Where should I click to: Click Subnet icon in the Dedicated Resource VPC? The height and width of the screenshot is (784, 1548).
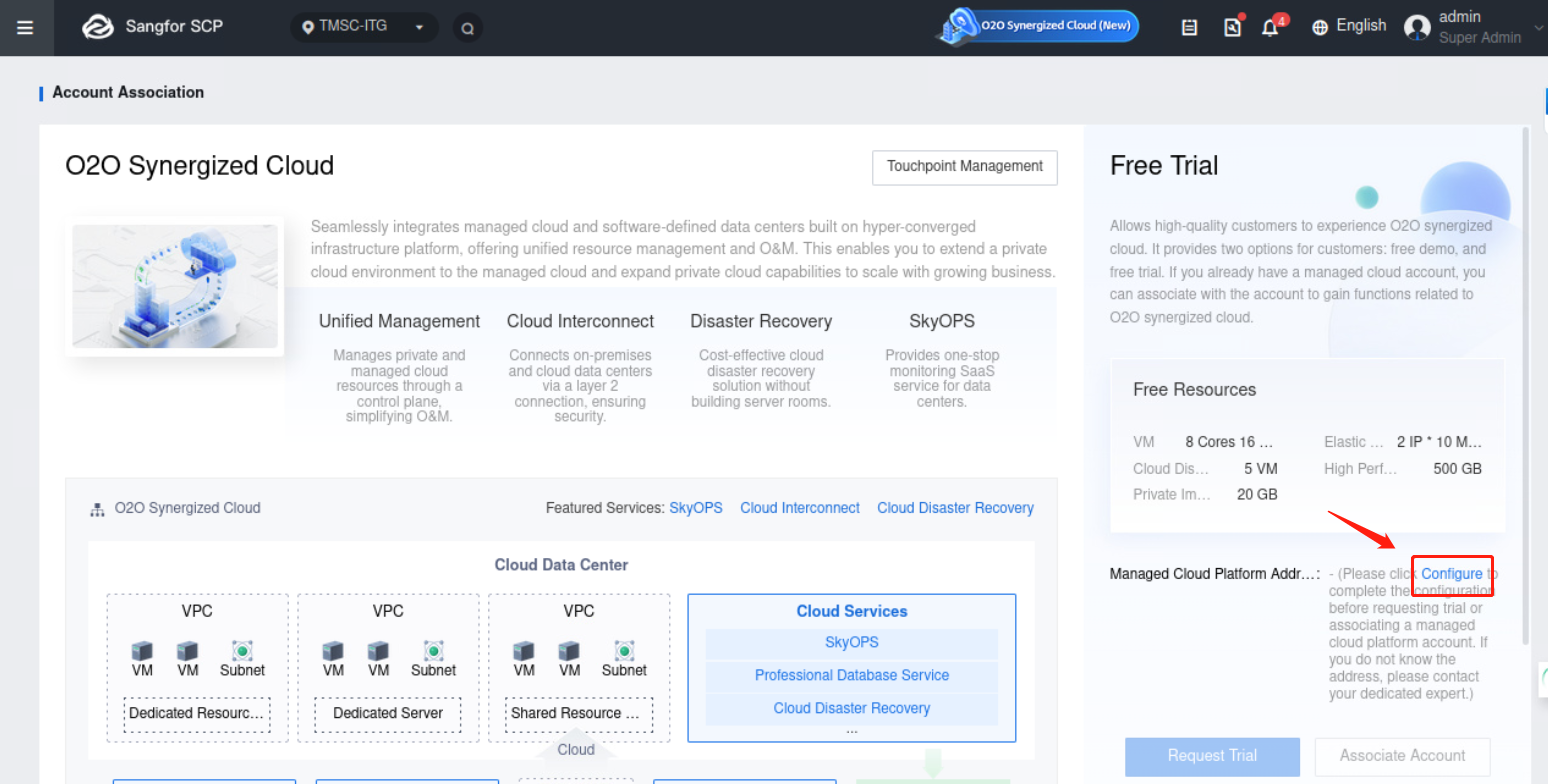coord(242,652)
